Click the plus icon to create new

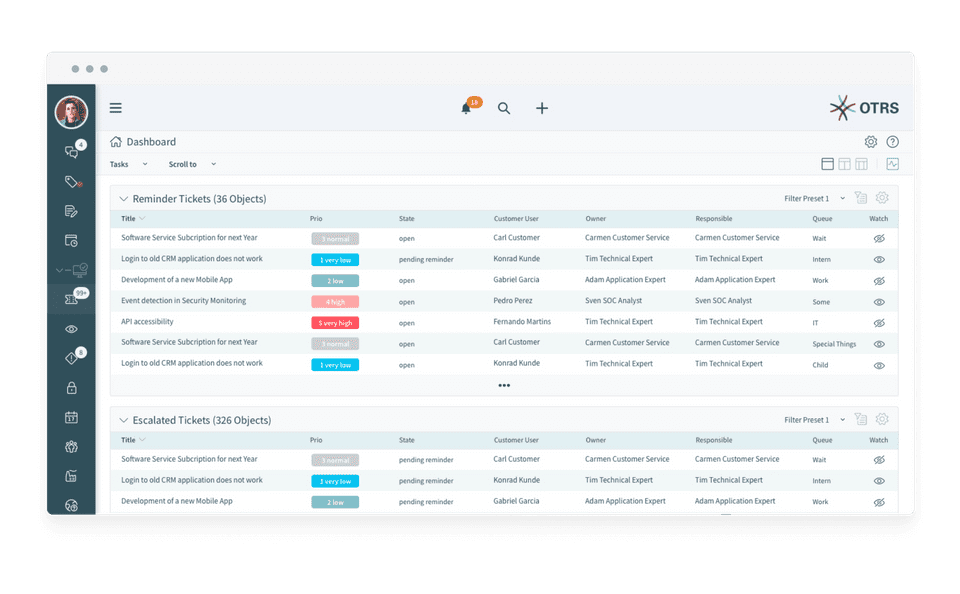tap(542, 108)
